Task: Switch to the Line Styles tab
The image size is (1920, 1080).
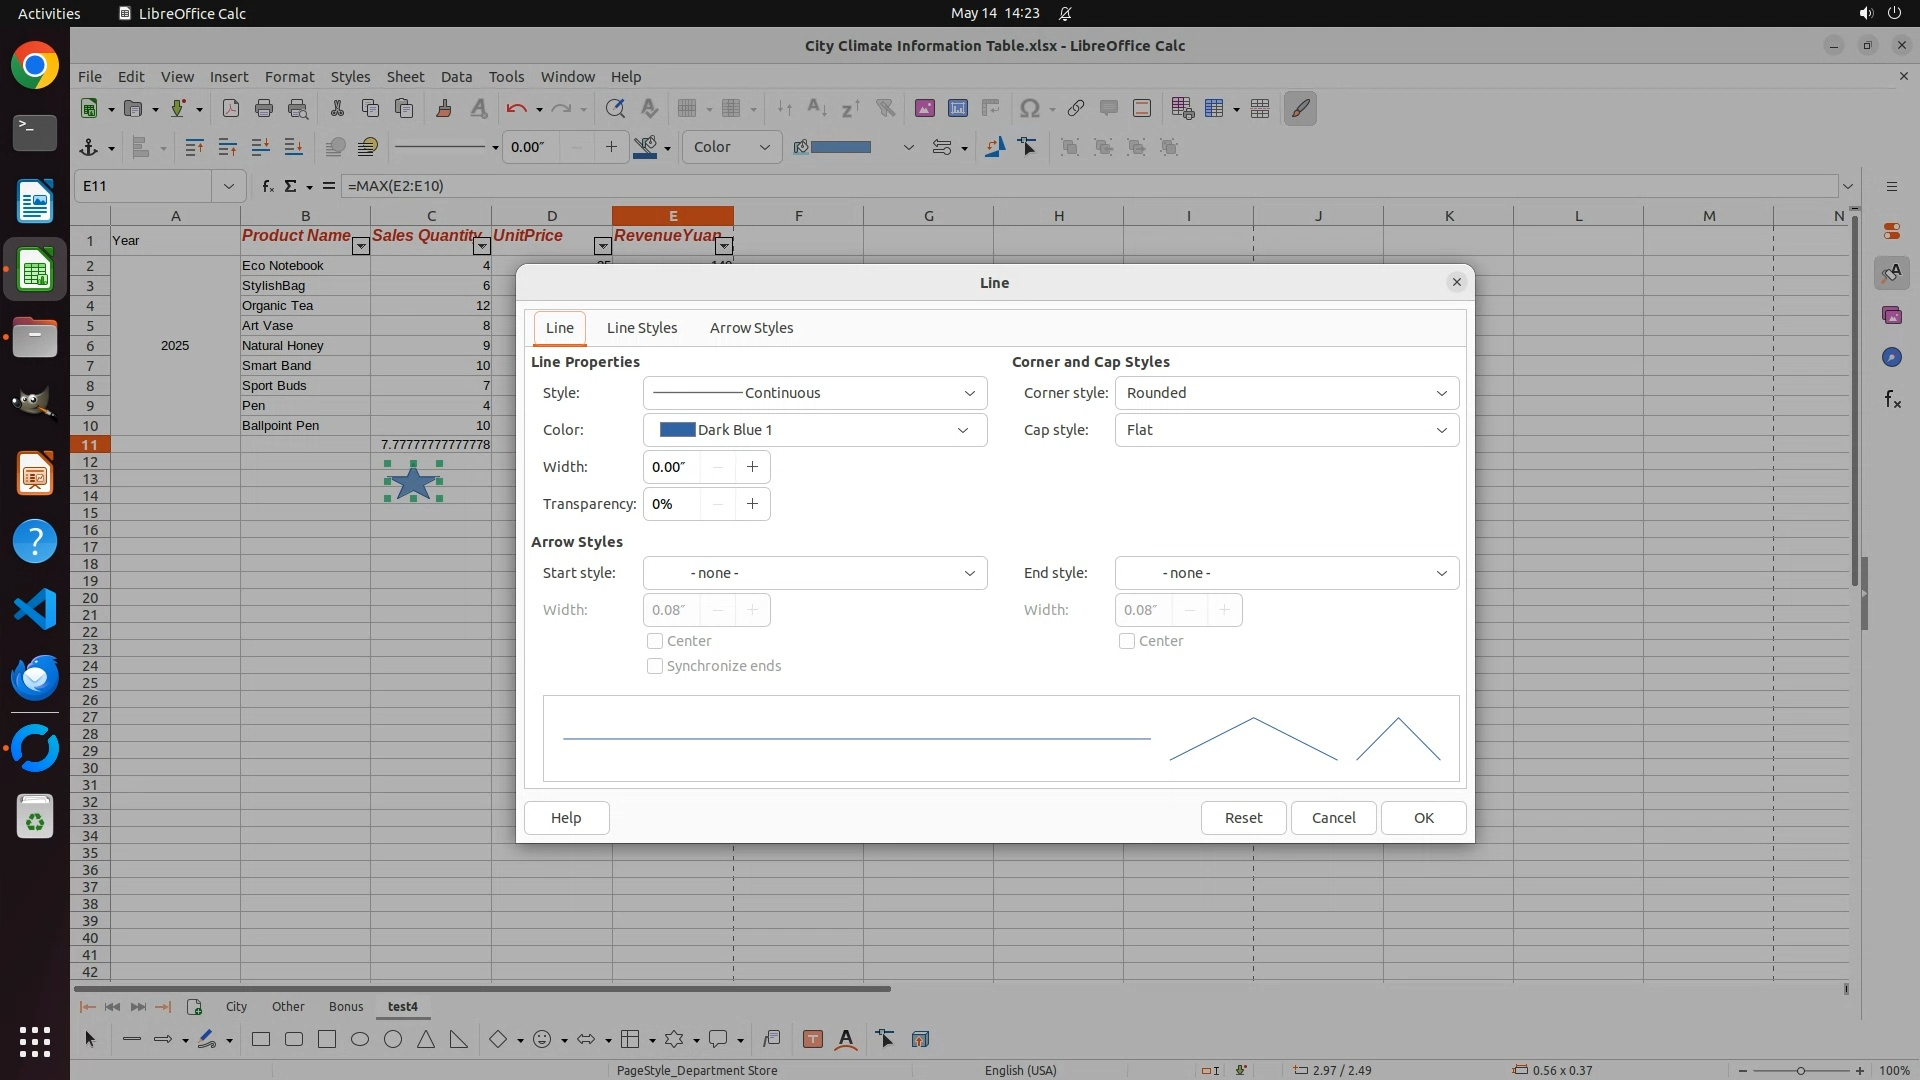Action: coord(641,328)
